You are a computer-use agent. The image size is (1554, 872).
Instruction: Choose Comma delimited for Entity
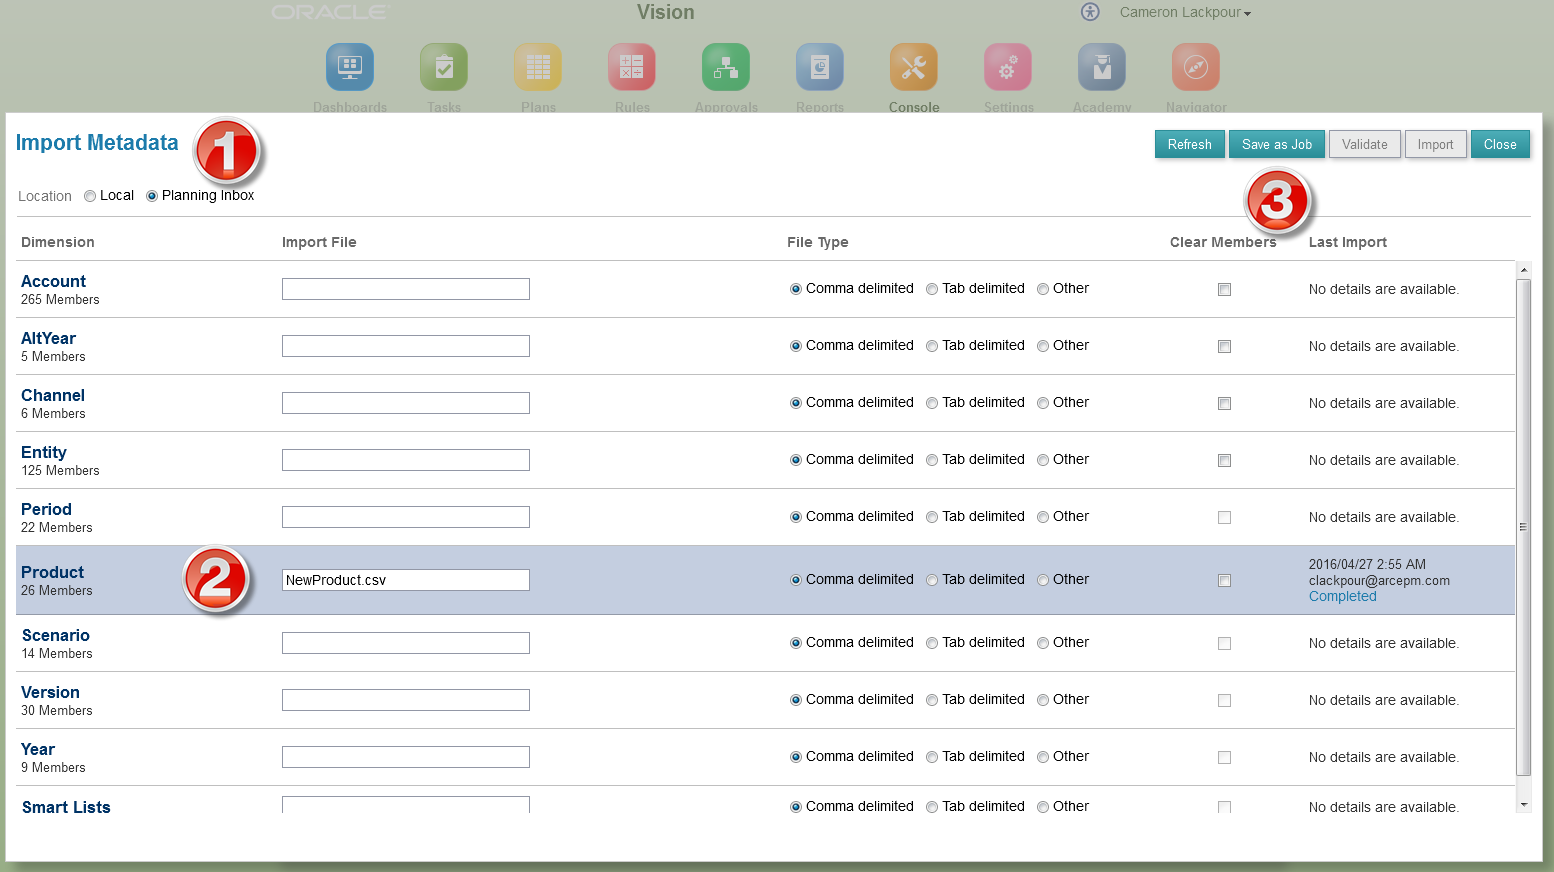796,460
